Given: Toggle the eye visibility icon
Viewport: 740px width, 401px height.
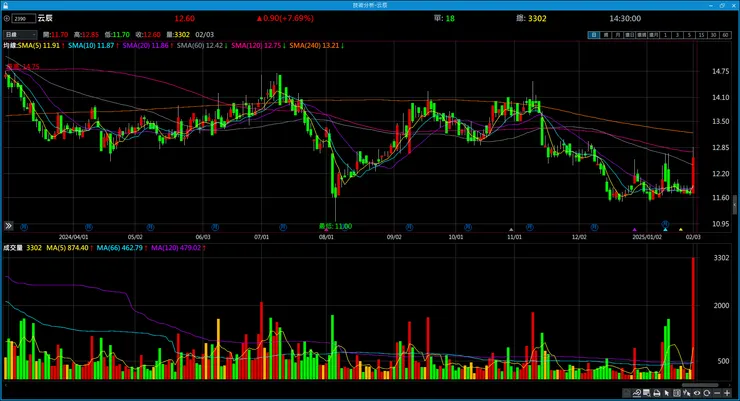Looking at the screenshot, I should (x=697, y=393).
